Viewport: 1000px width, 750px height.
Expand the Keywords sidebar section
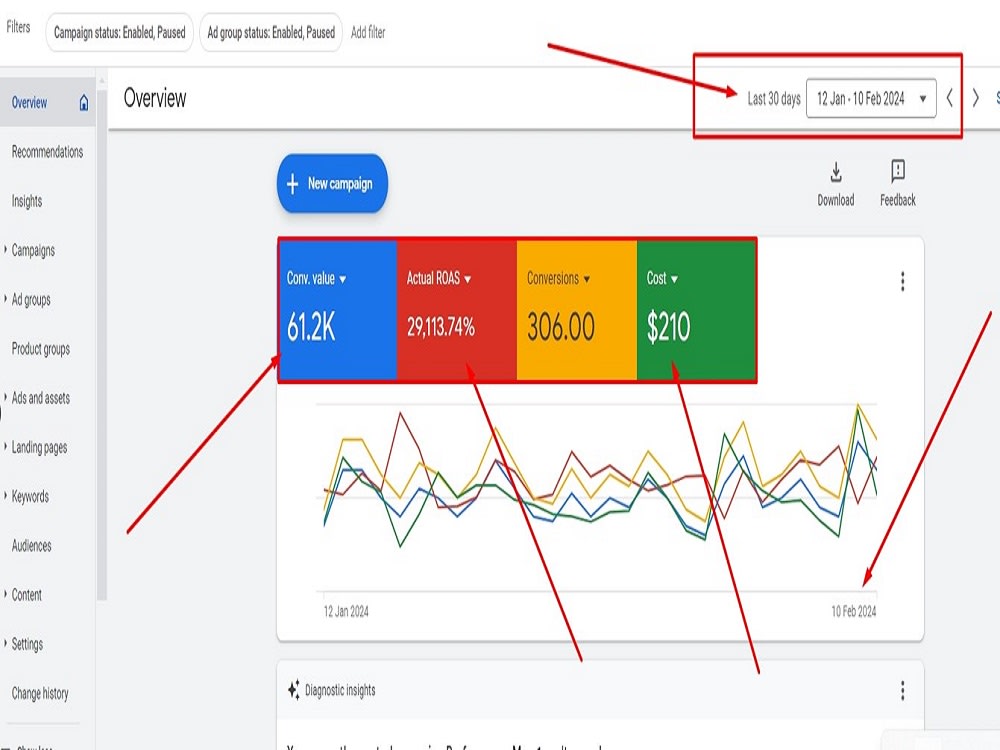5,496
